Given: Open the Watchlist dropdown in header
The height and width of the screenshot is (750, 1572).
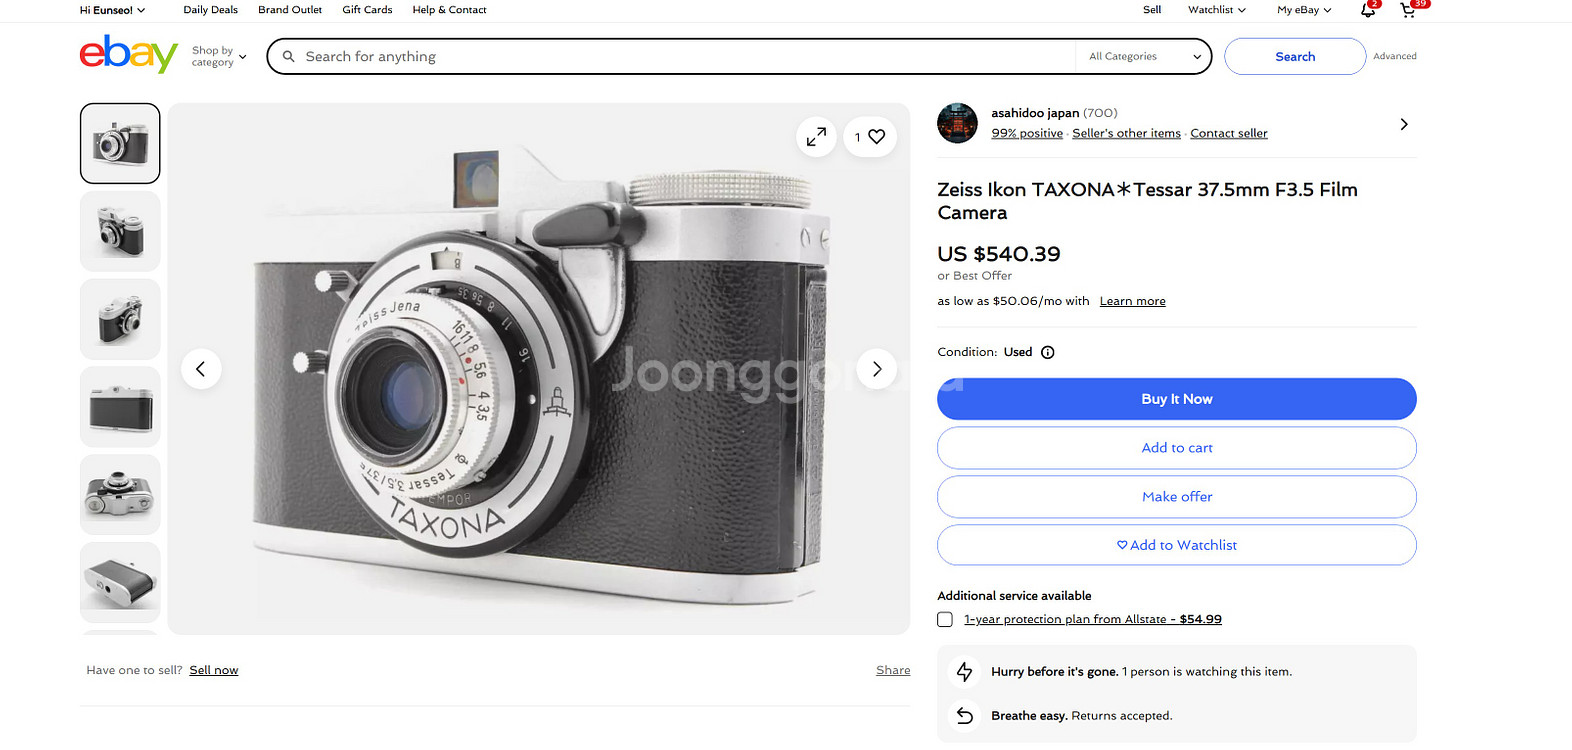Looking at the screenshot, I should tap(1216, 10).
